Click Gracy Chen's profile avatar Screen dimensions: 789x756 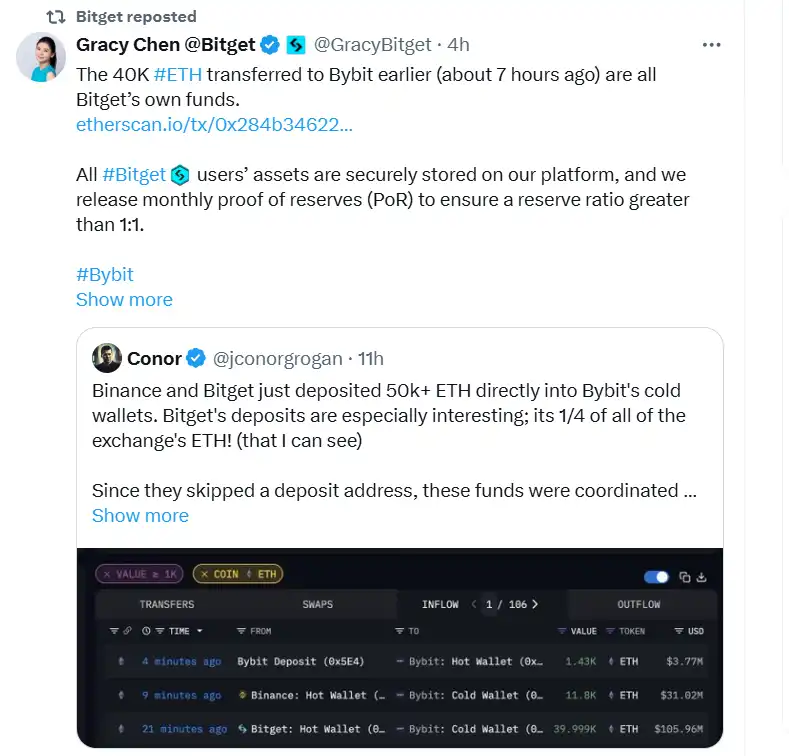(x=41, y=57)
